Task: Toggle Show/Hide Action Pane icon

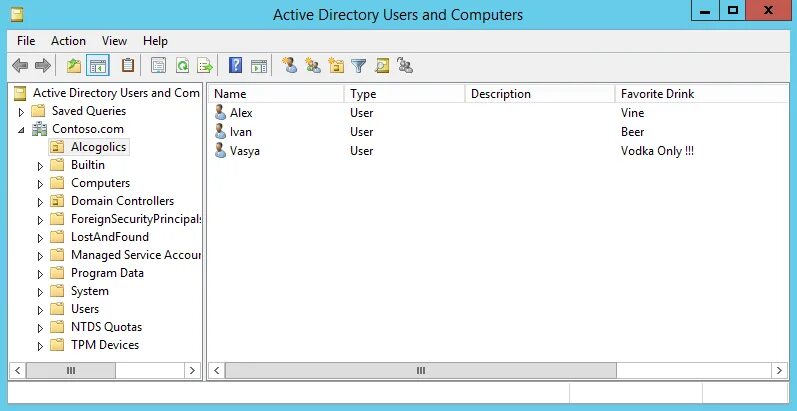Action: click(259, 66)
